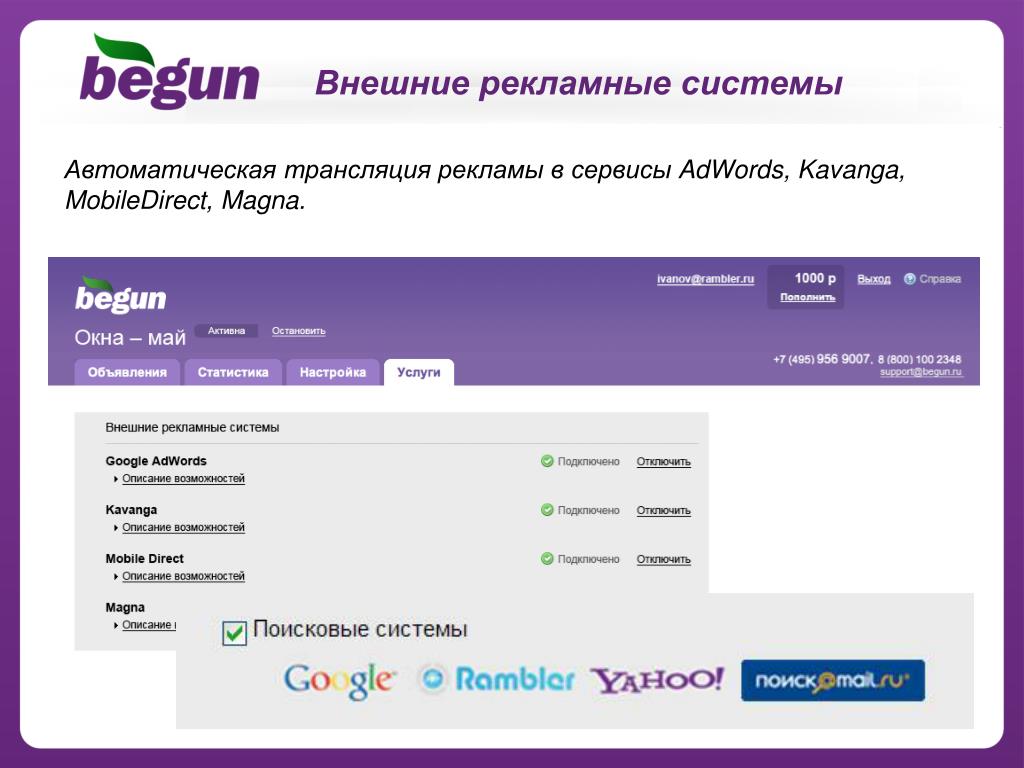The height and width of the screenshot is (768, 1024).
Task: Click the Подключено status for Google AdWords
Action: [x=588, y=462]
